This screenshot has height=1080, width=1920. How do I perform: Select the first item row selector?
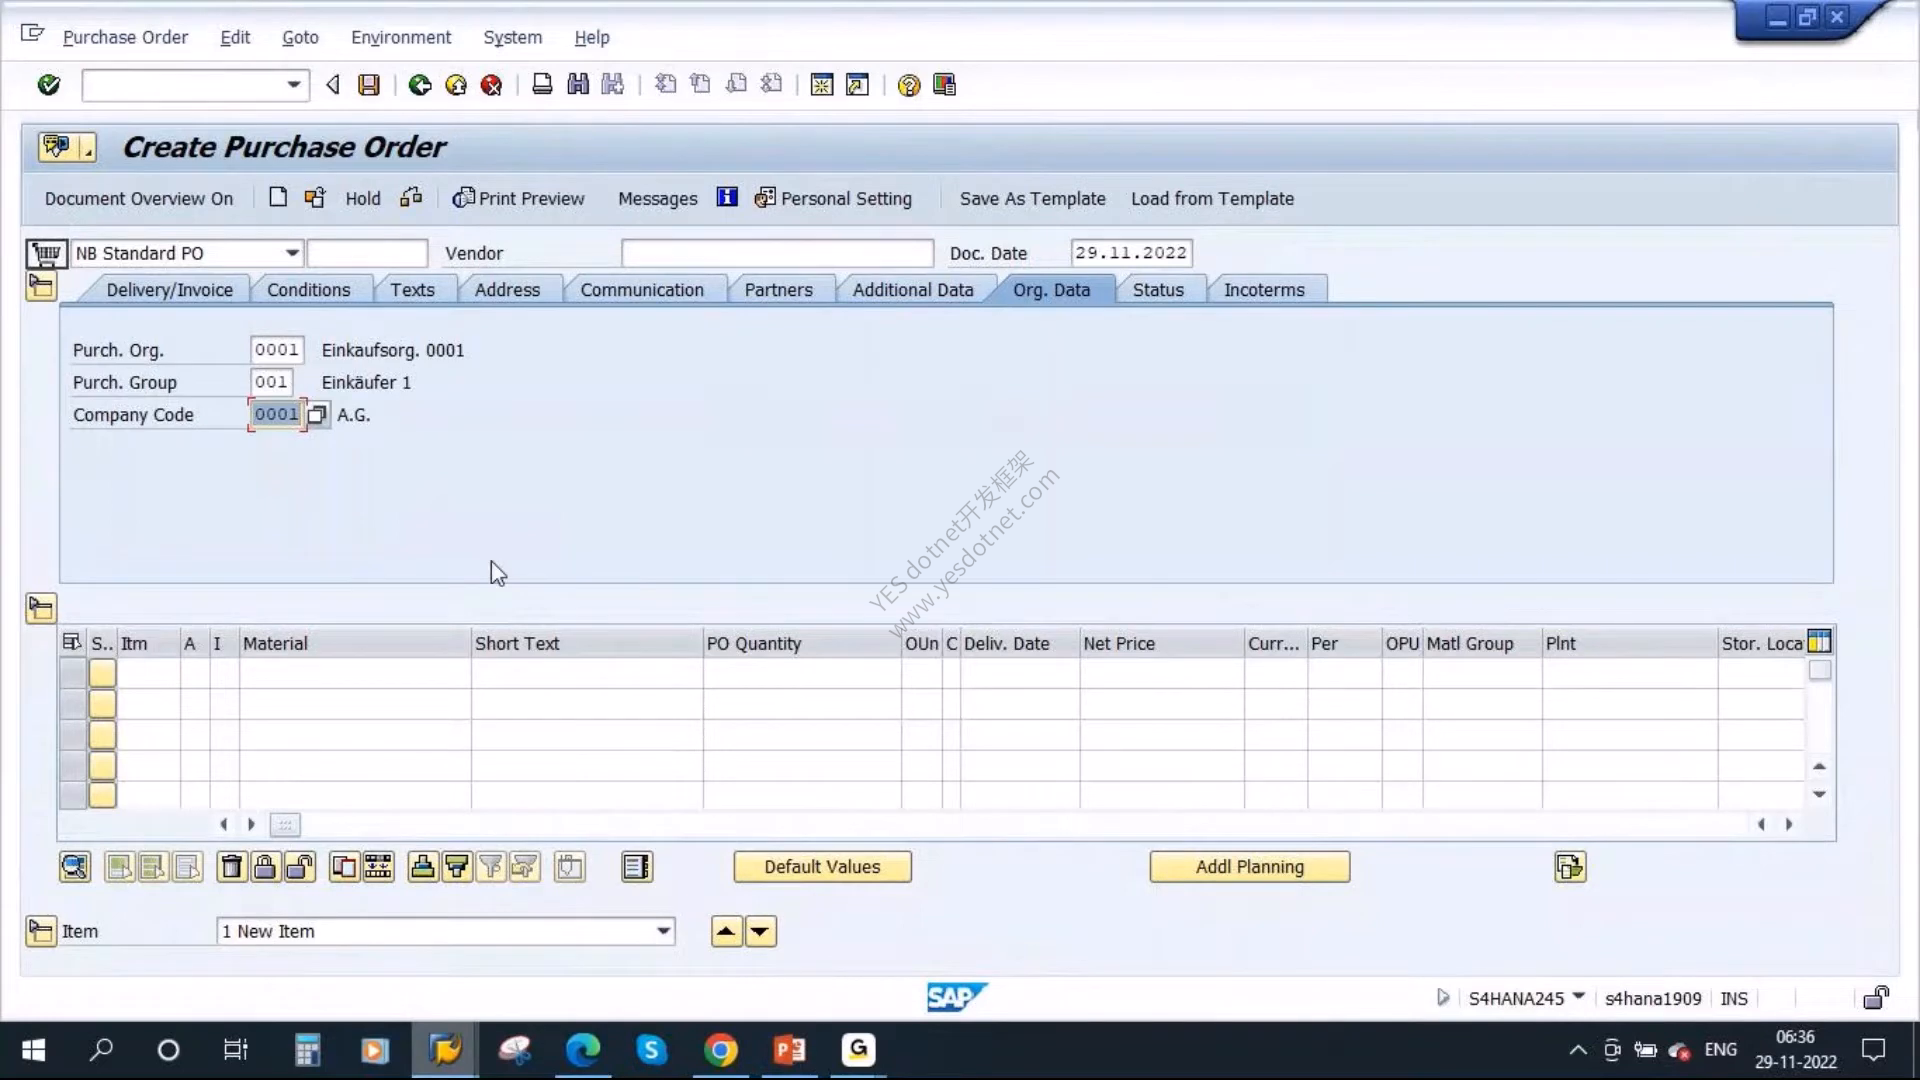pos(73,674)
